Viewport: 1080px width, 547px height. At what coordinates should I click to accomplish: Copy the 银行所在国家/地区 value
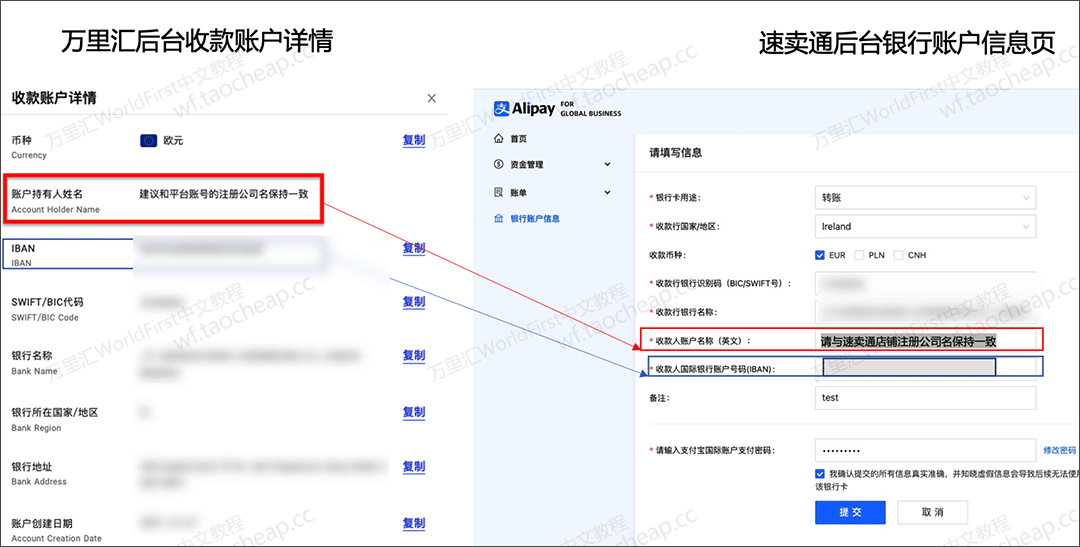(414, 412)
